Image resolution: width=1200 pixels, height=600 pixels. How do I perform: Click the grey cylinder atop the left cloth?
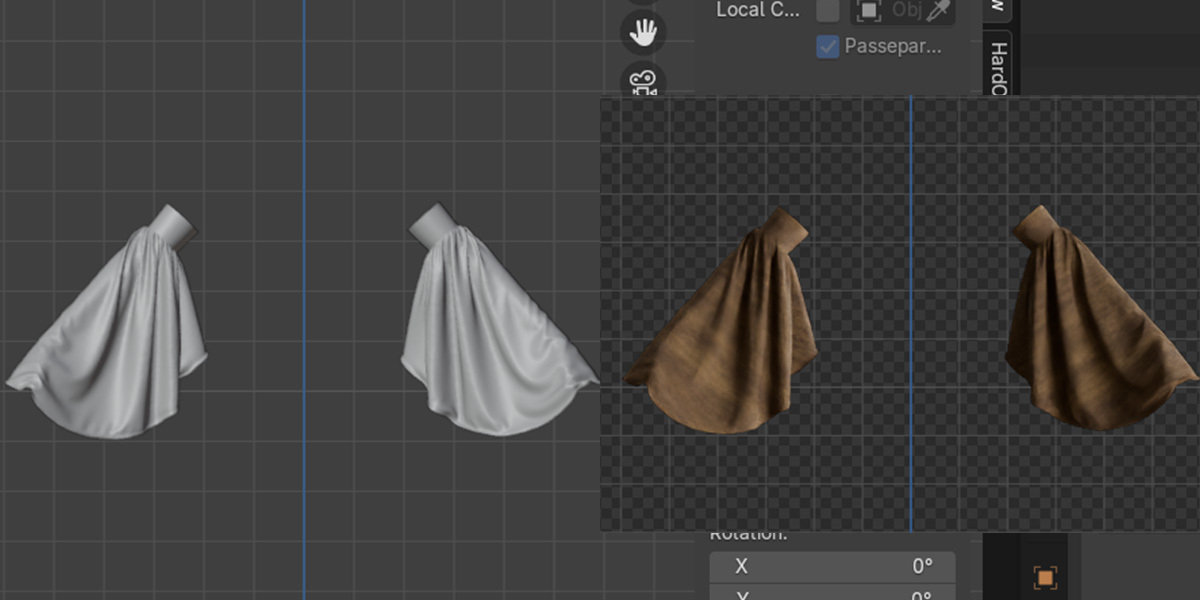pyautogui.click(x=176, y=224)
